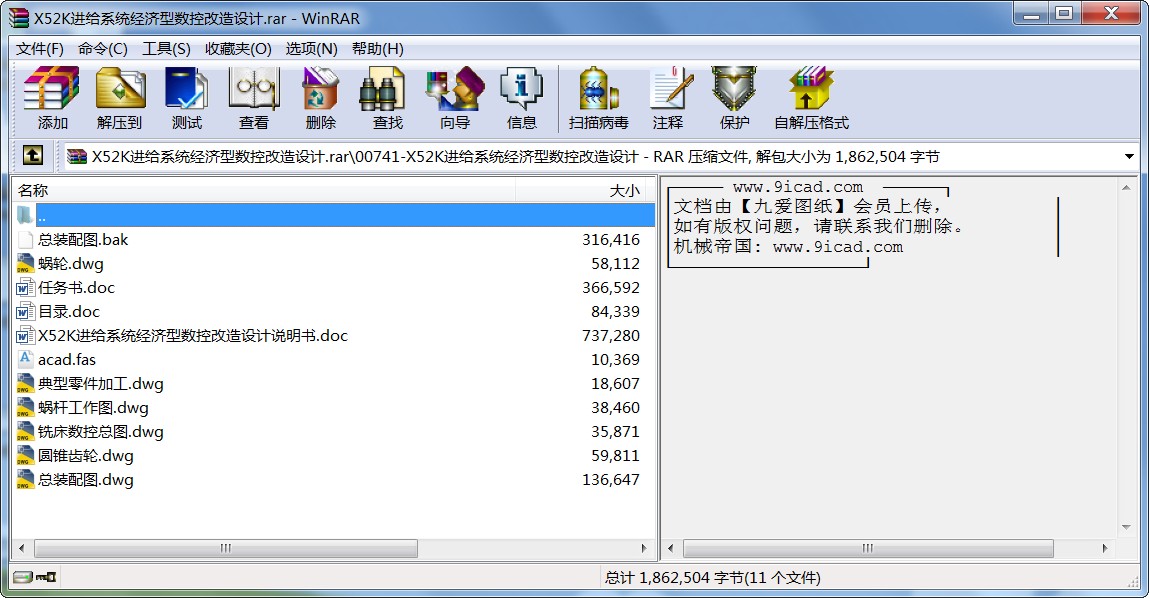This screenshot has height=598, width=1149.
Task: Click the up-one-level folder arrow icon
Action: [33, 155]
